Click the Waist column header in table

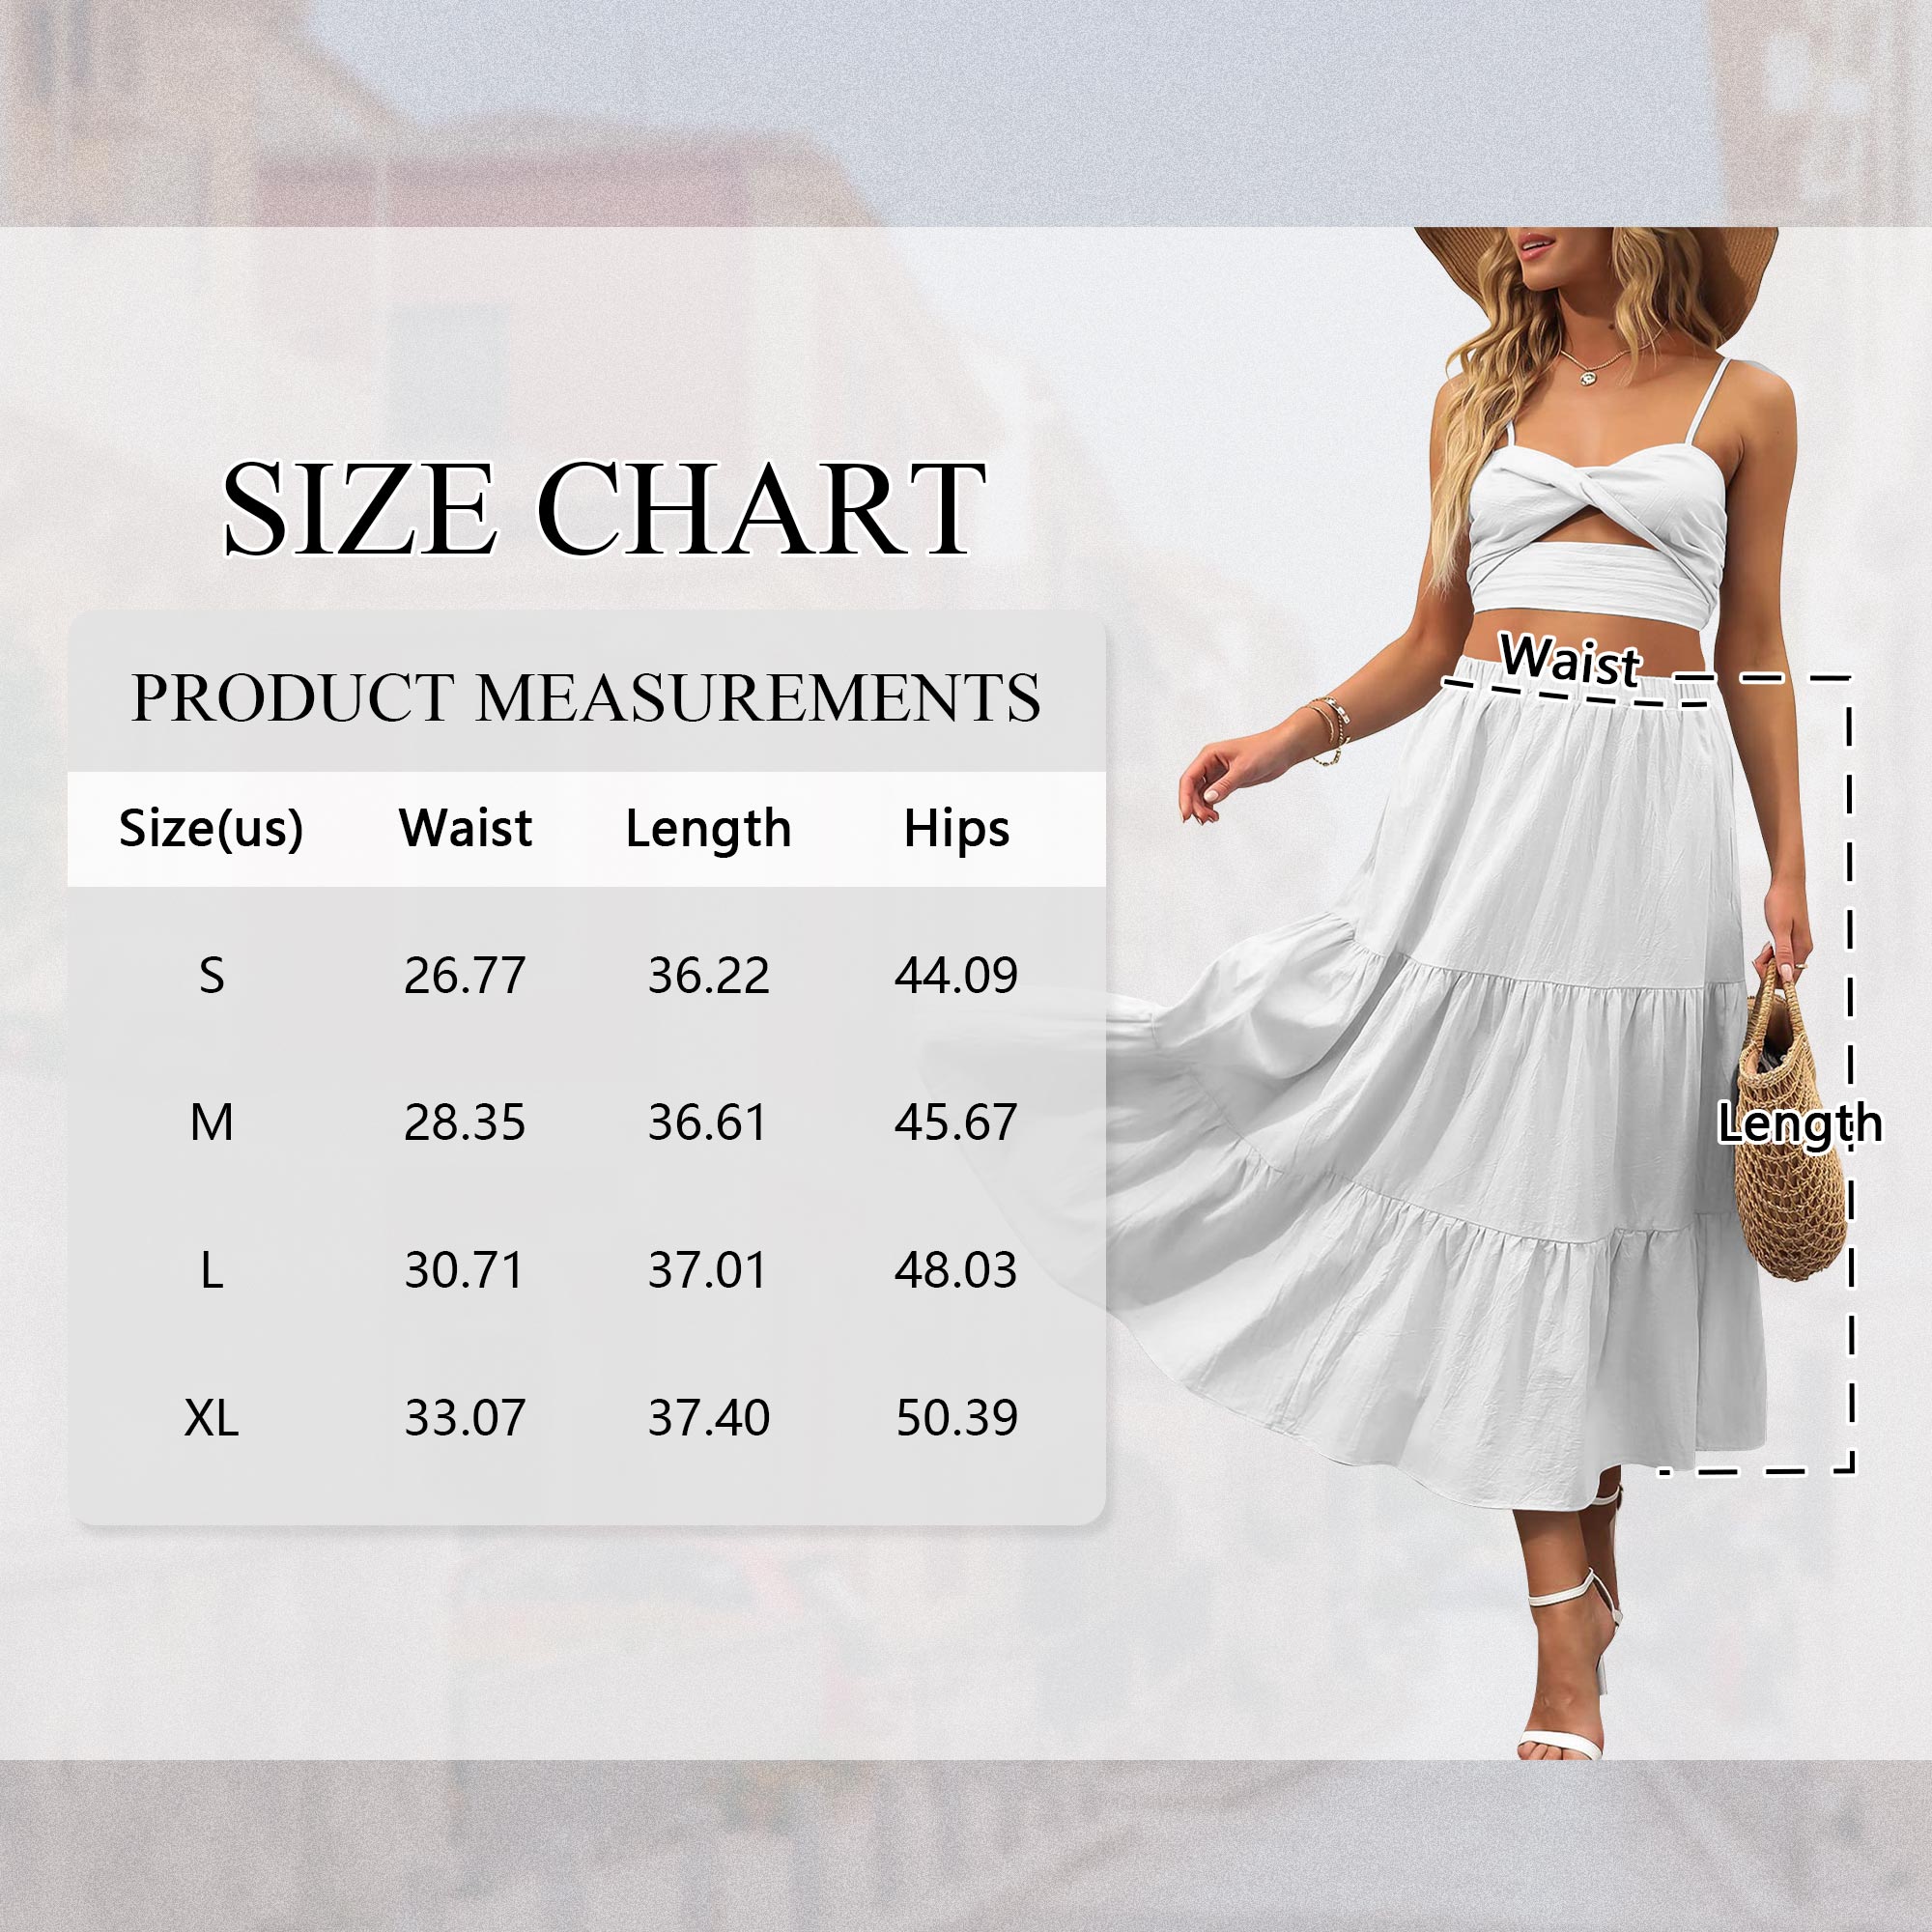(465, 828)
